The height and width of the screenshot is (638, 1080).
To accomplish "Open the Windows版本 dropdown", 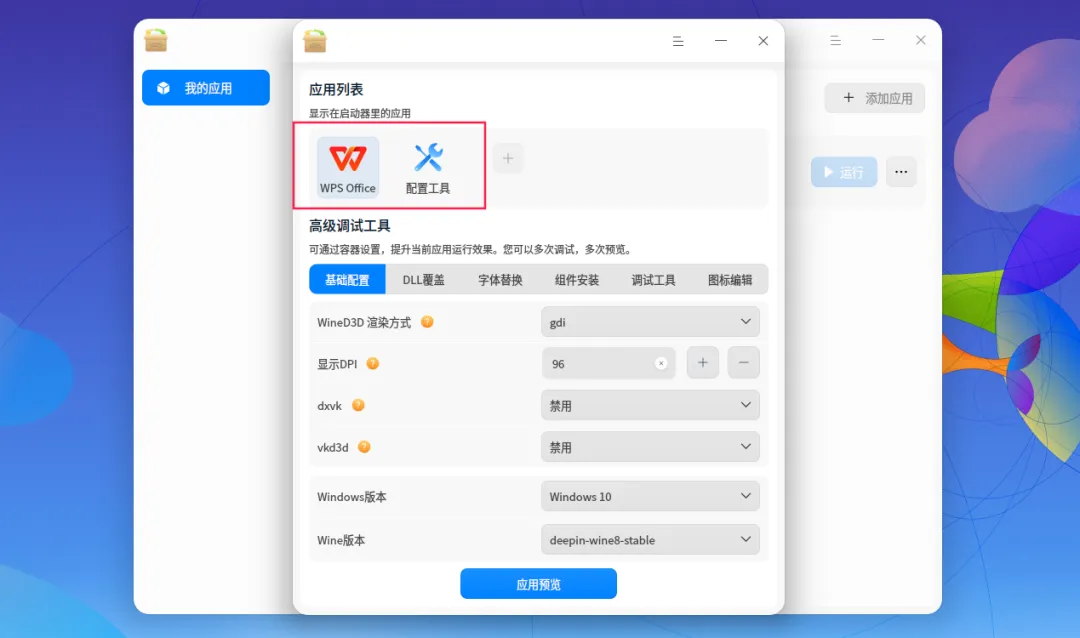I will (x=650, y=496).
